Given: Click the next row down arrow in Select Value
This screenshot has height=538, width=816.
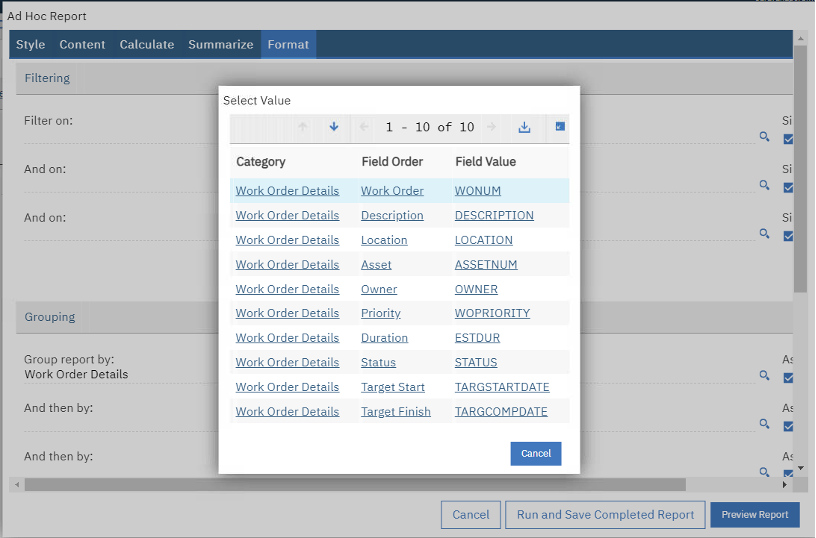Looking at the screenshot, I should 334,127.
